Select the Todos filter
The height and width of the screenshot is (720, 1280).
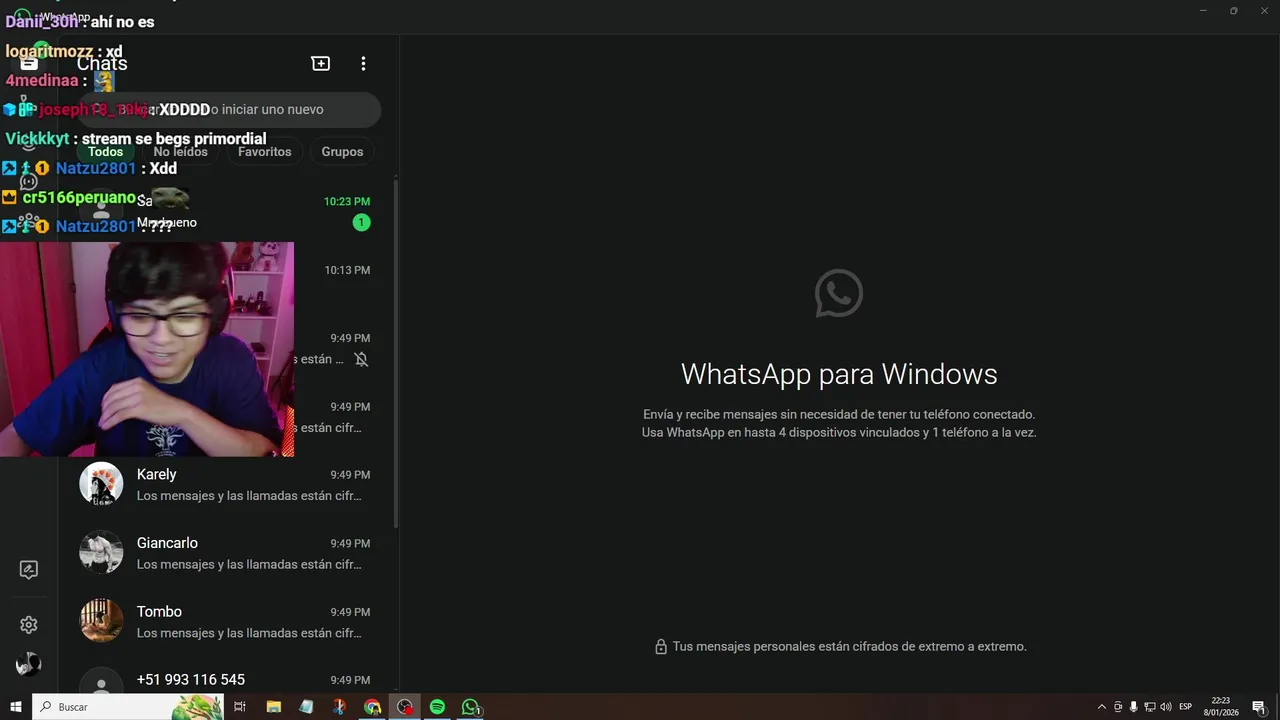click(105, 152)
